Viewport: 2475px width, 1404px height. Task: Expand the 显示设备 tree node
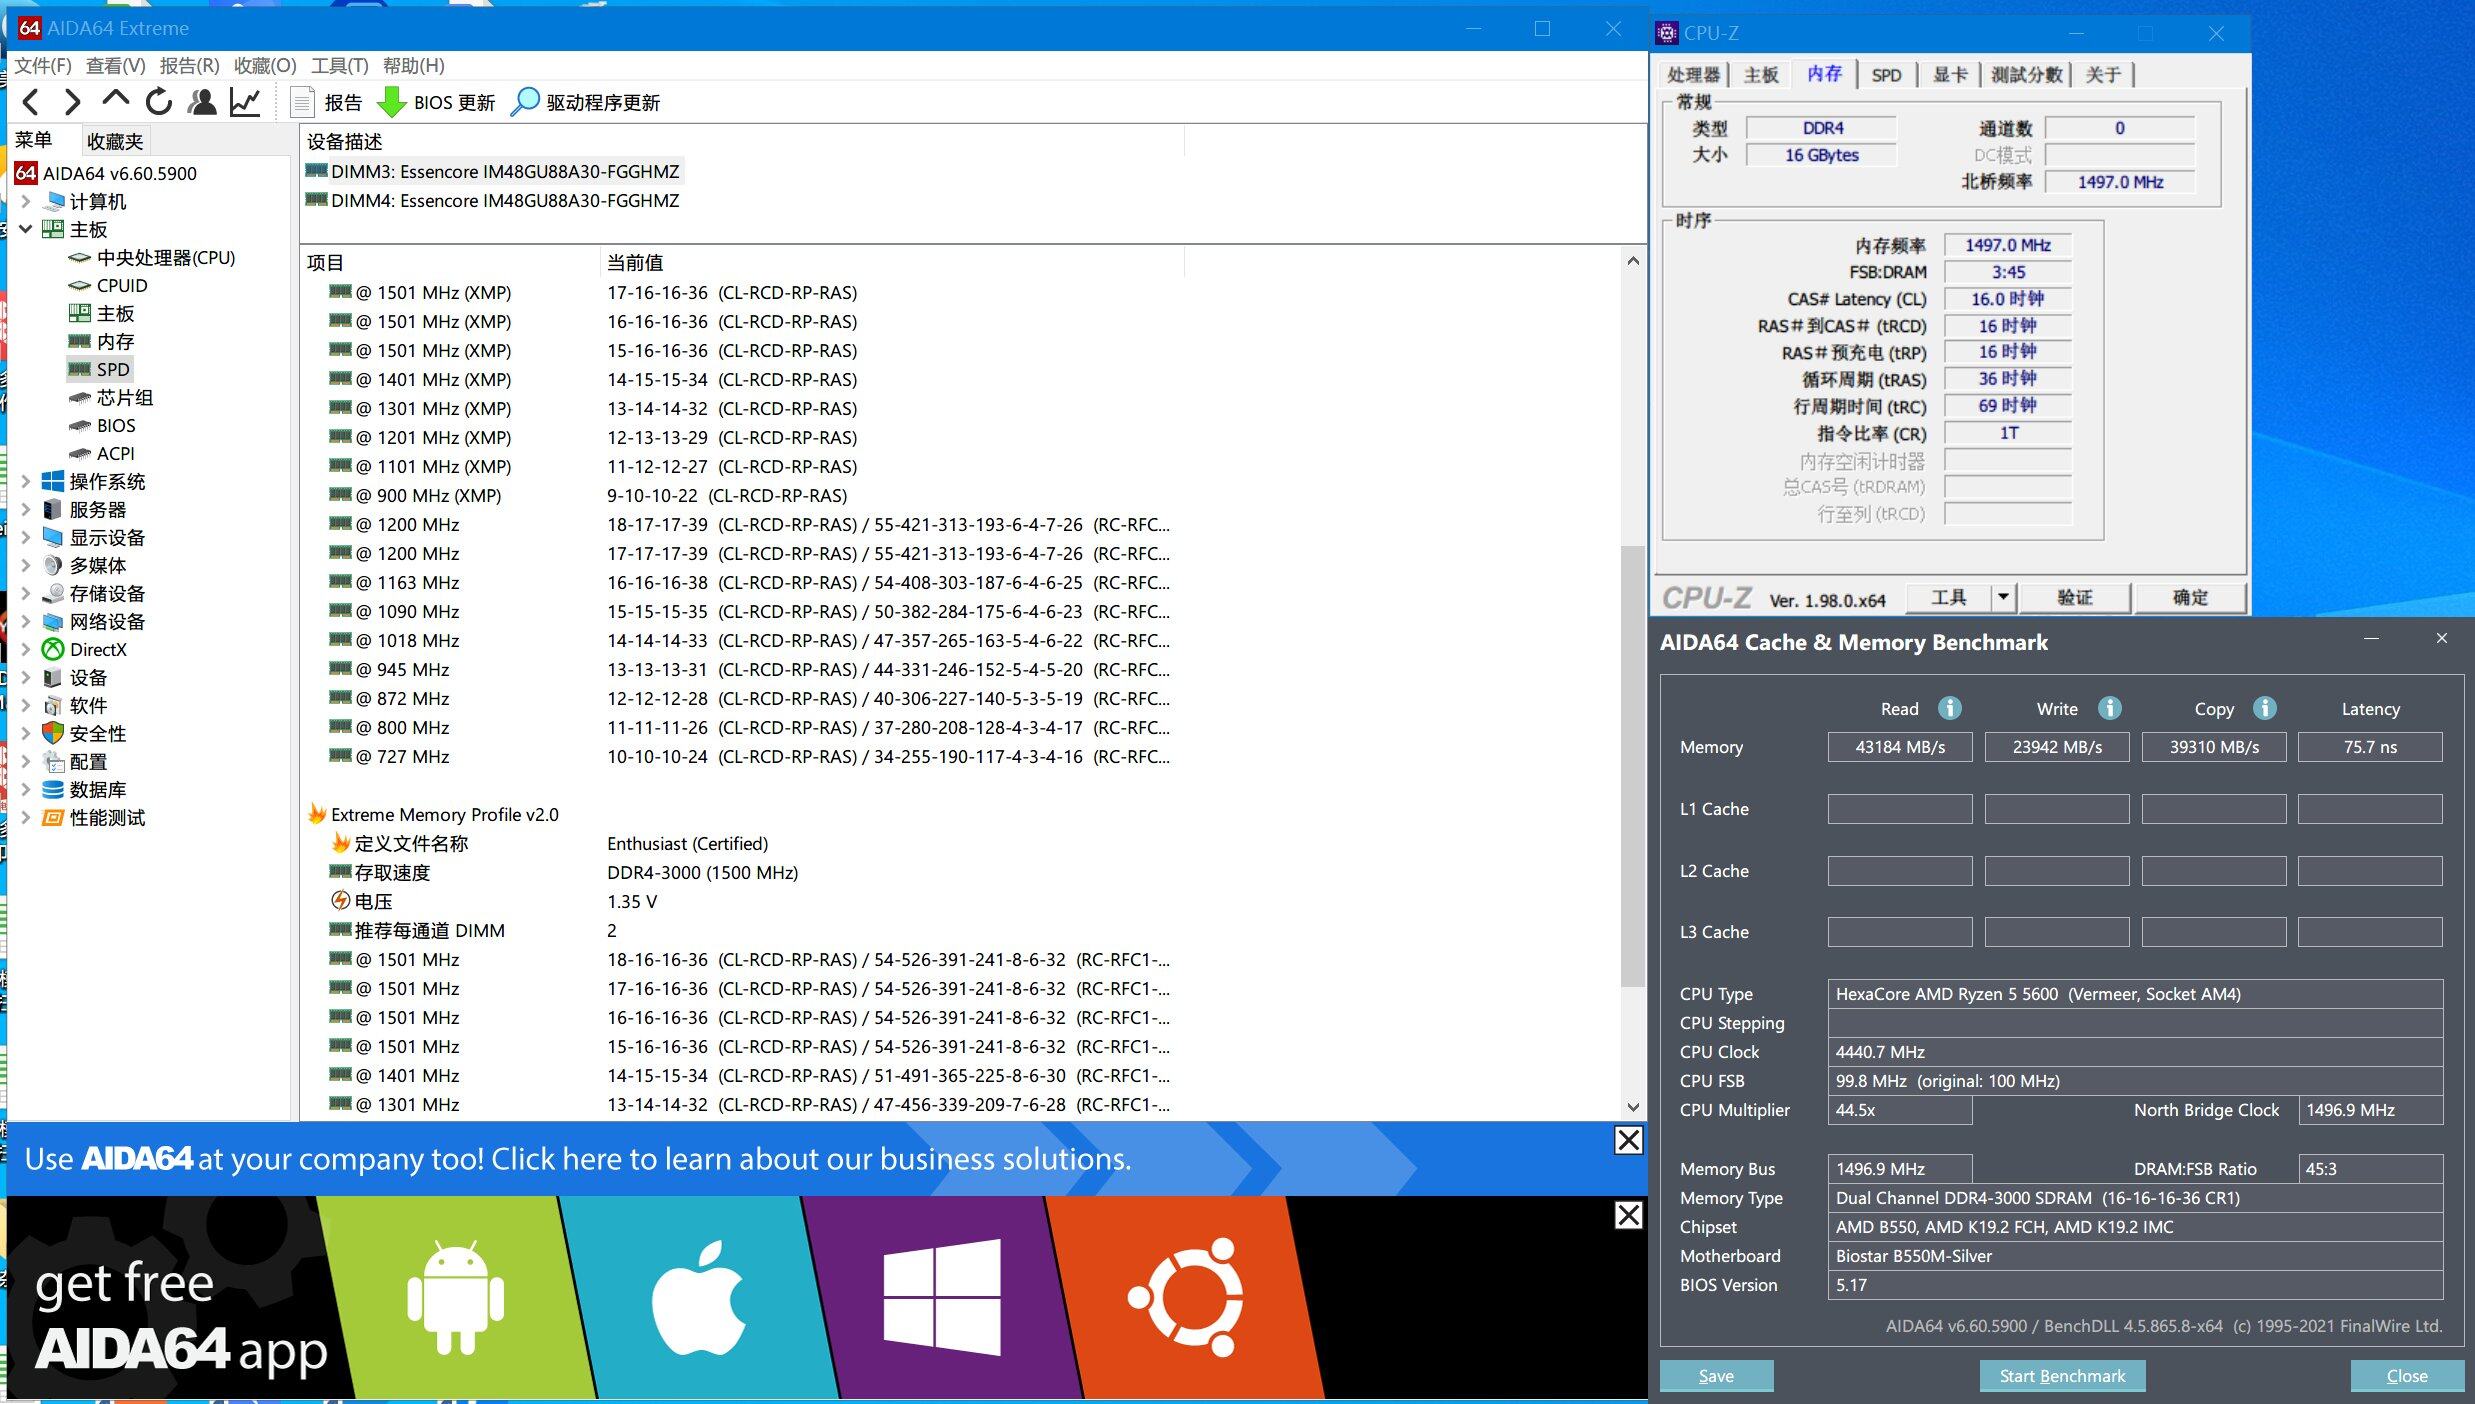[x=26, y=537]
